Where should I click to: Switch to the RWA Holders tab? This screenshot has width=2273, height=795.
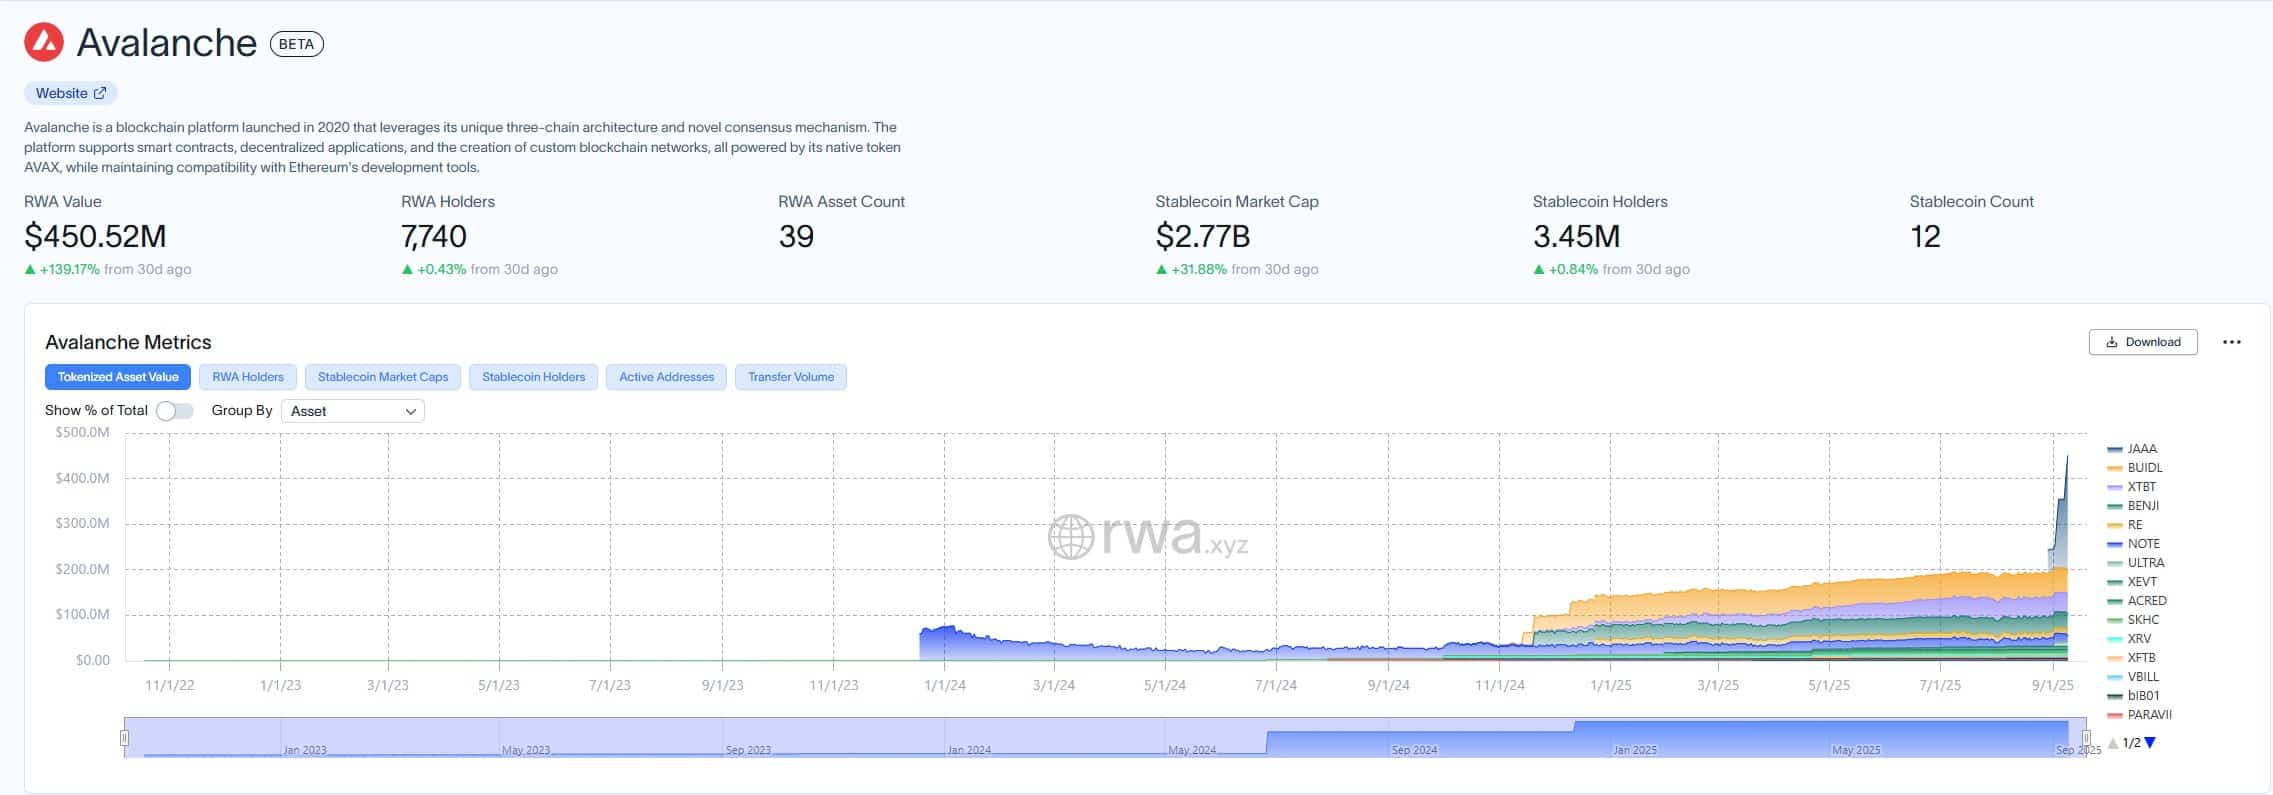248,377
